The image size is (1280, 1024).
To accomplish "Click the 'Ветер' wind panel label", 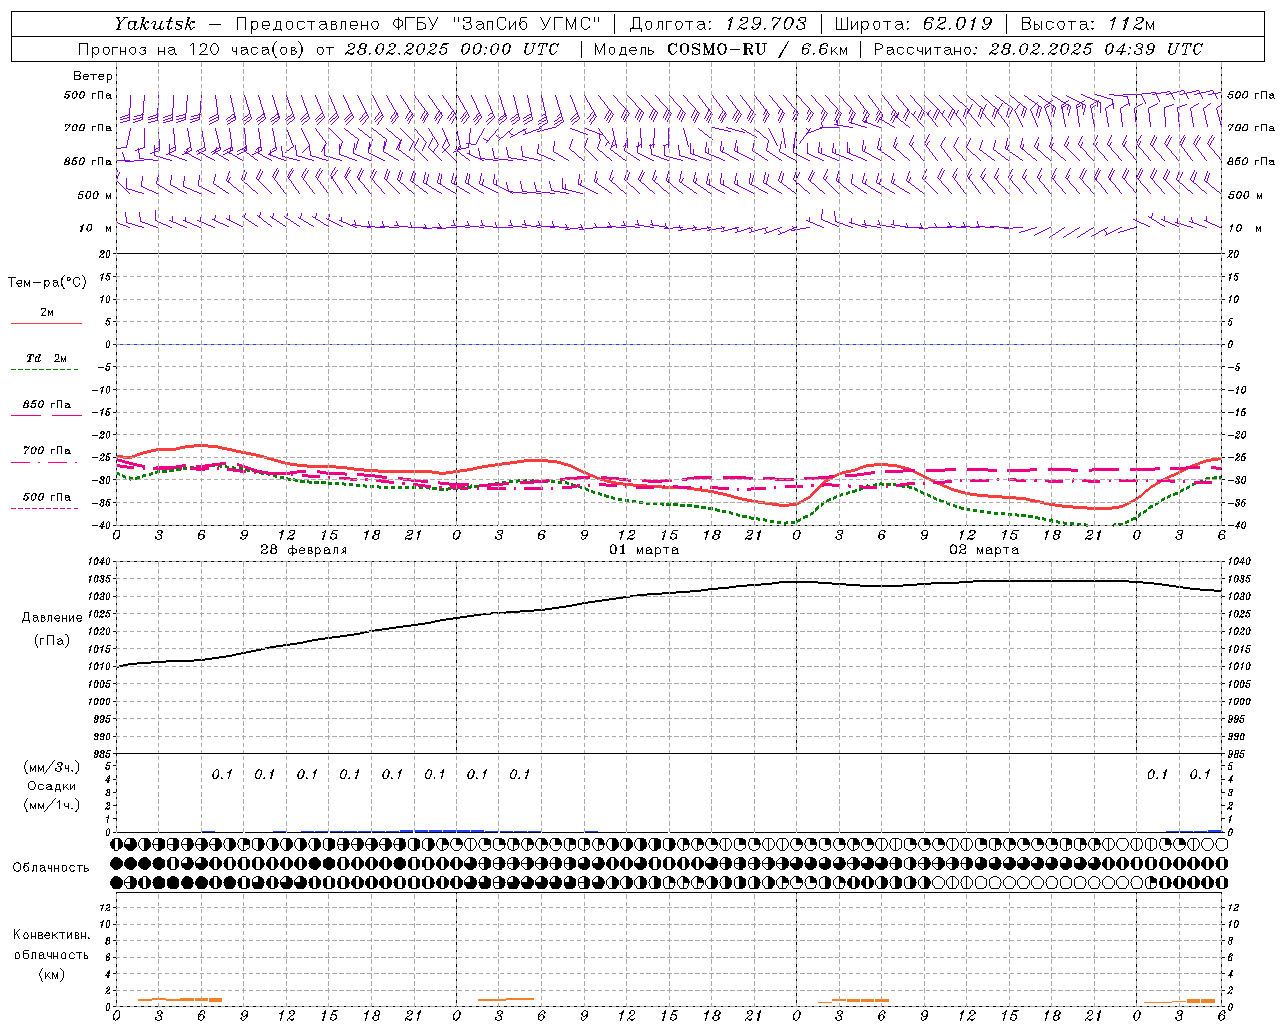I will [93, 76].
